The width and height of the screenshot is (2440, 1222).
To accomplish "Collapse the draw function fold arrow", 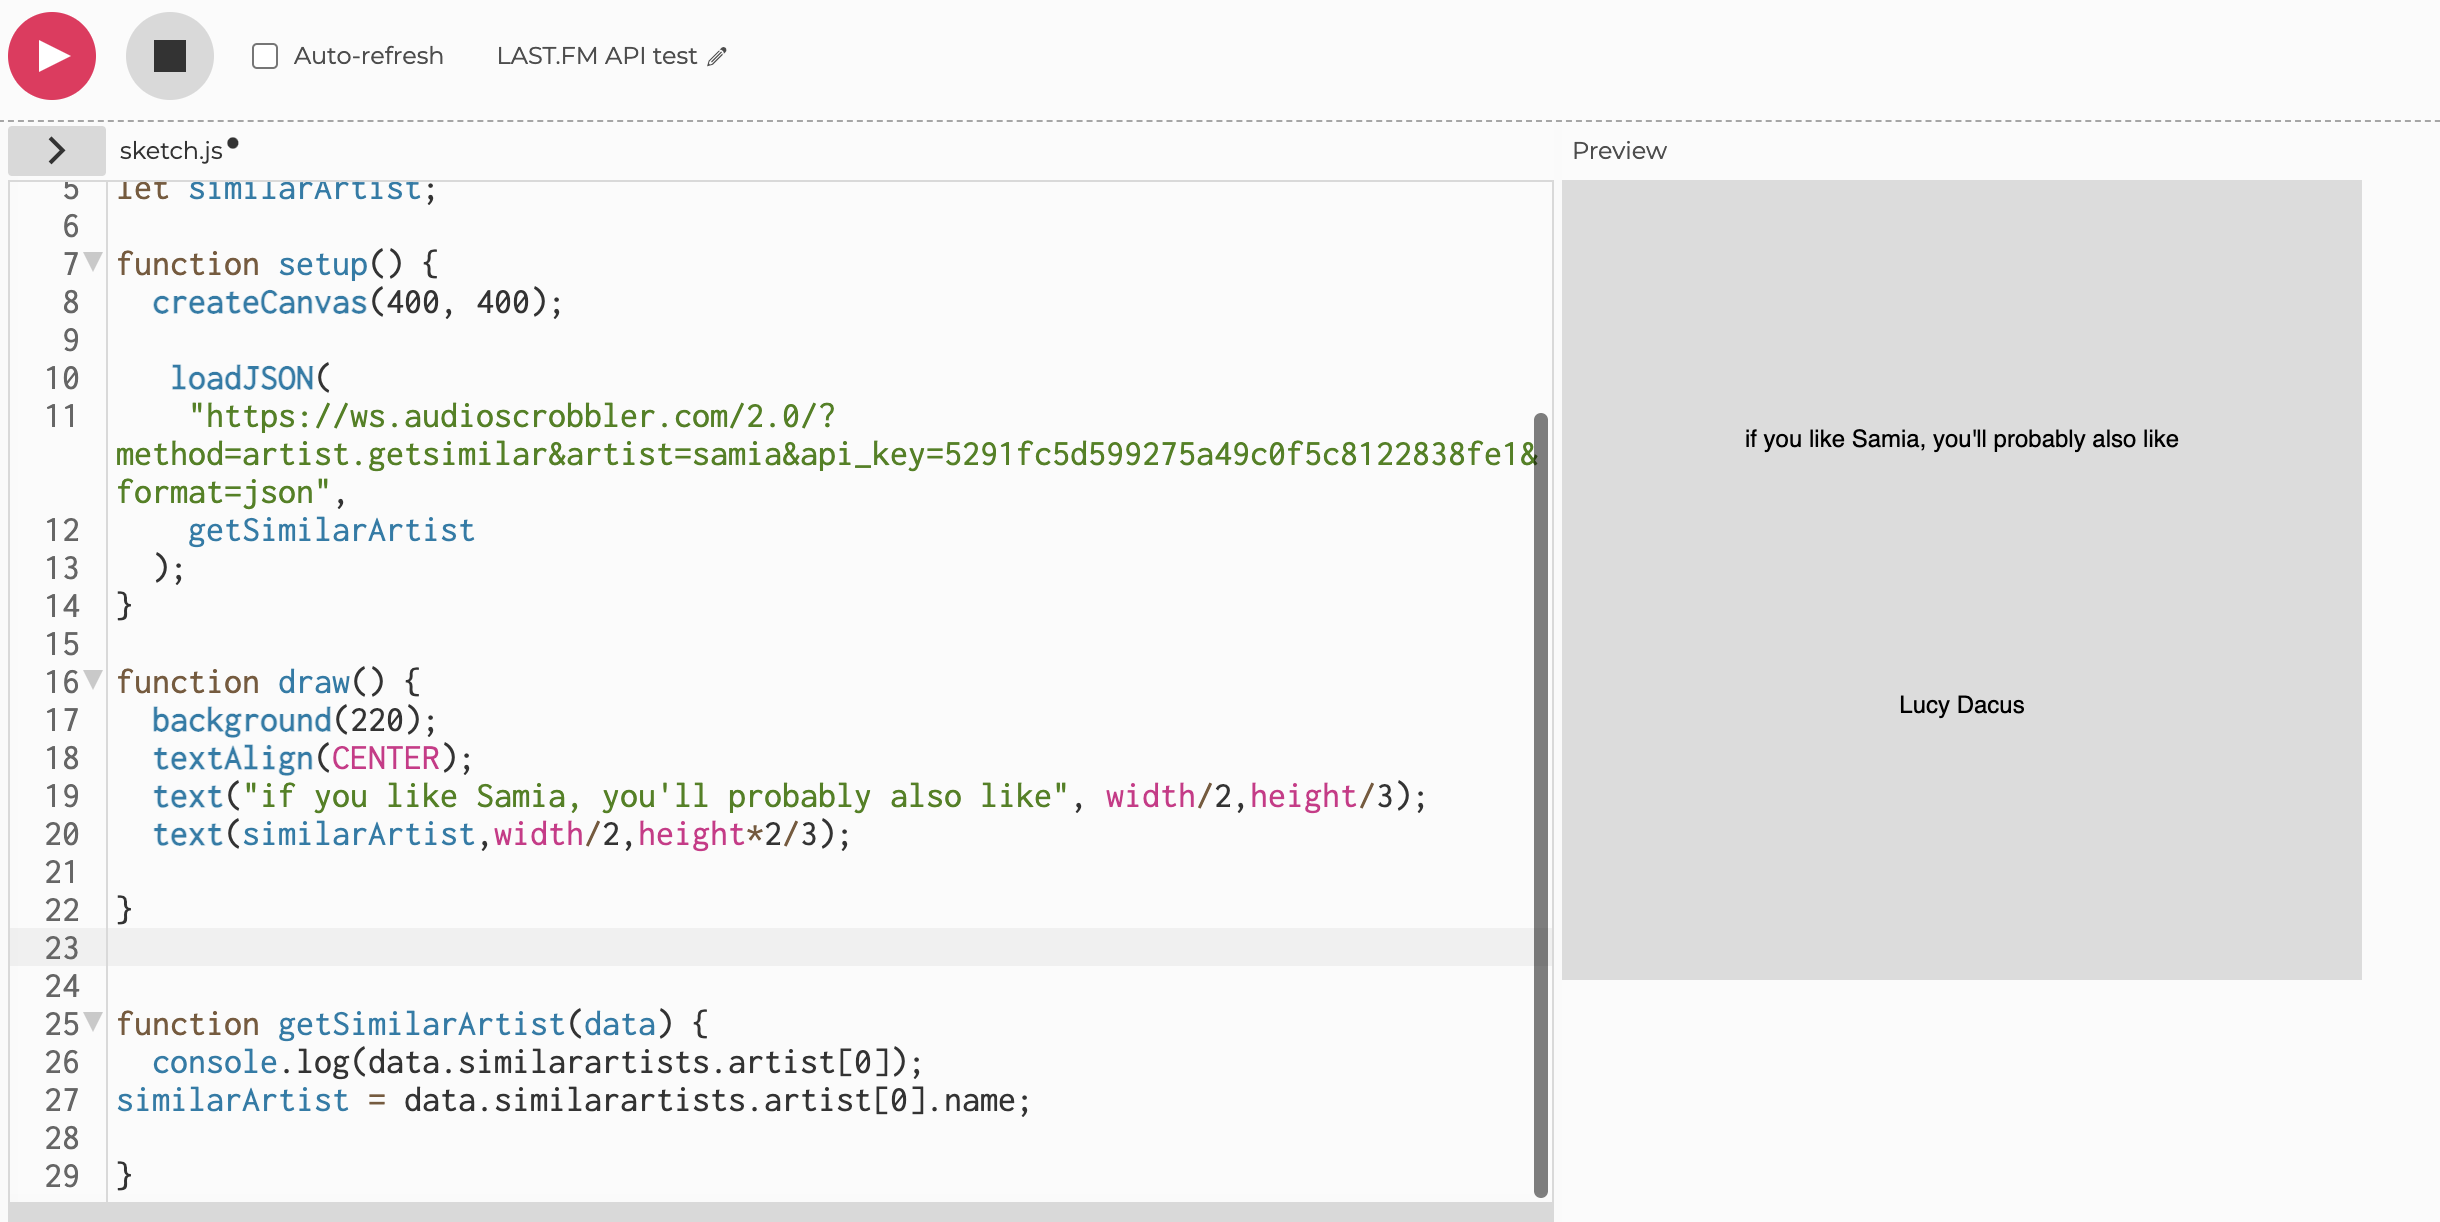I will (94, 680).
